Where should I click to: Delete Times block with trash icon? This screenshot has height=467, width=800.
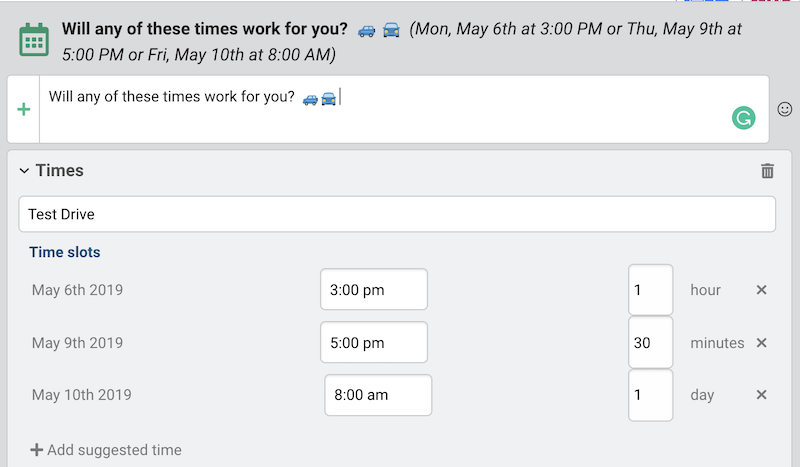pyautogui.click(x=767, y=170)
